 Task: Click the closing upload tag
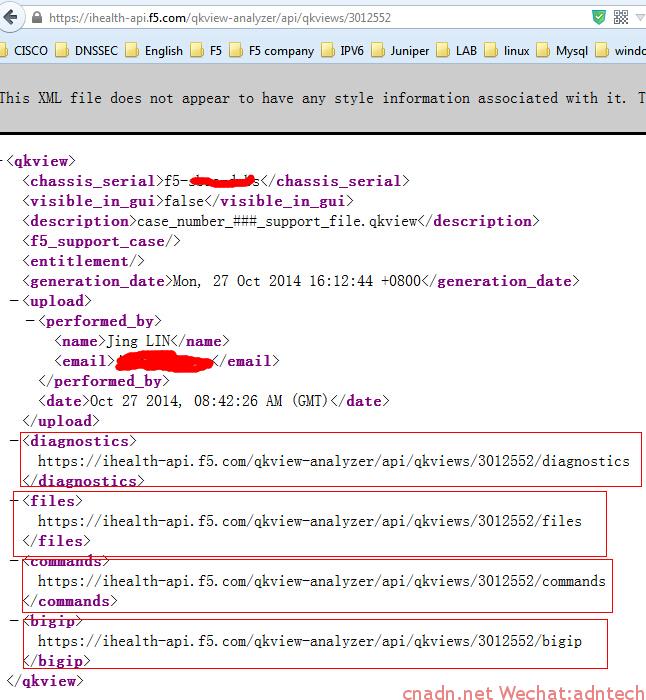tap(61, 421)
